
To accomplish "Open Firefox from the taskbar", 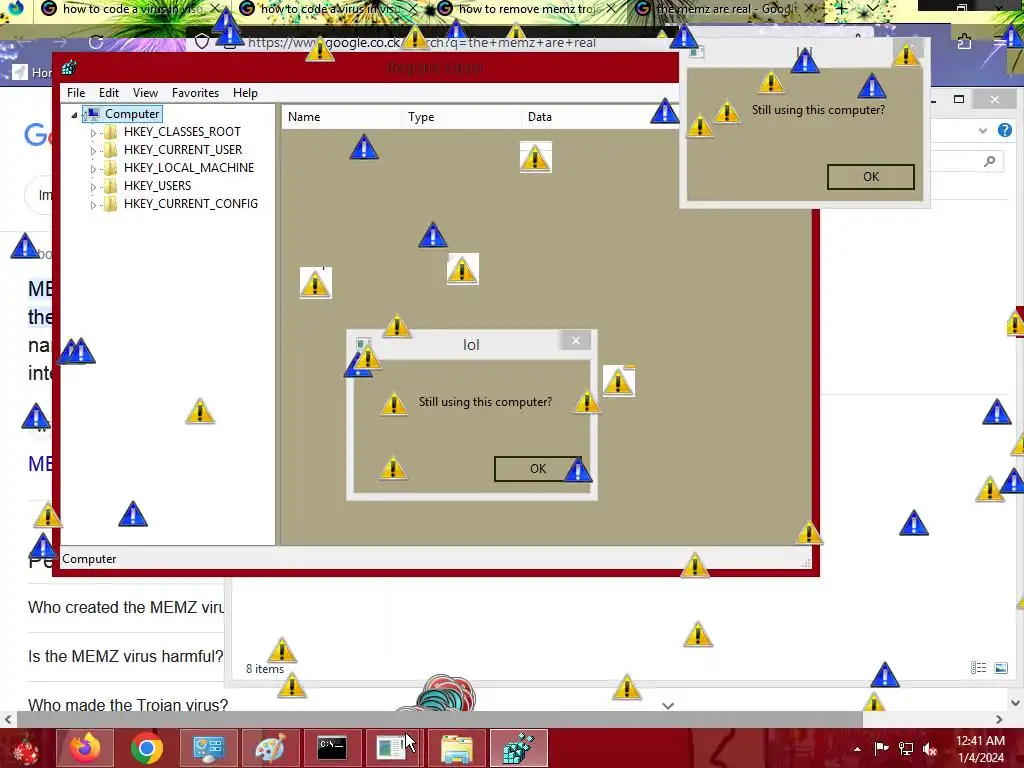I will point(85,748).
